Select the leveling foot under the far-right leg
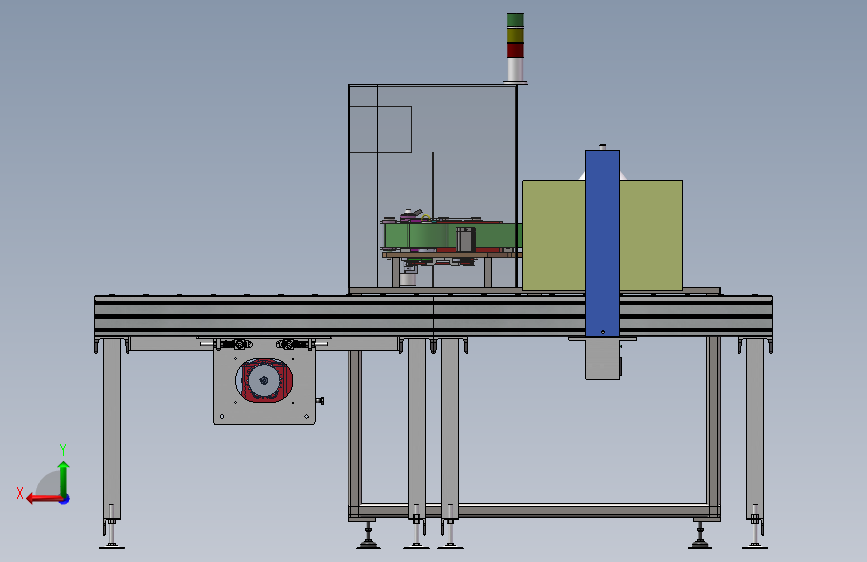The image size is (867, 562). 755,535
